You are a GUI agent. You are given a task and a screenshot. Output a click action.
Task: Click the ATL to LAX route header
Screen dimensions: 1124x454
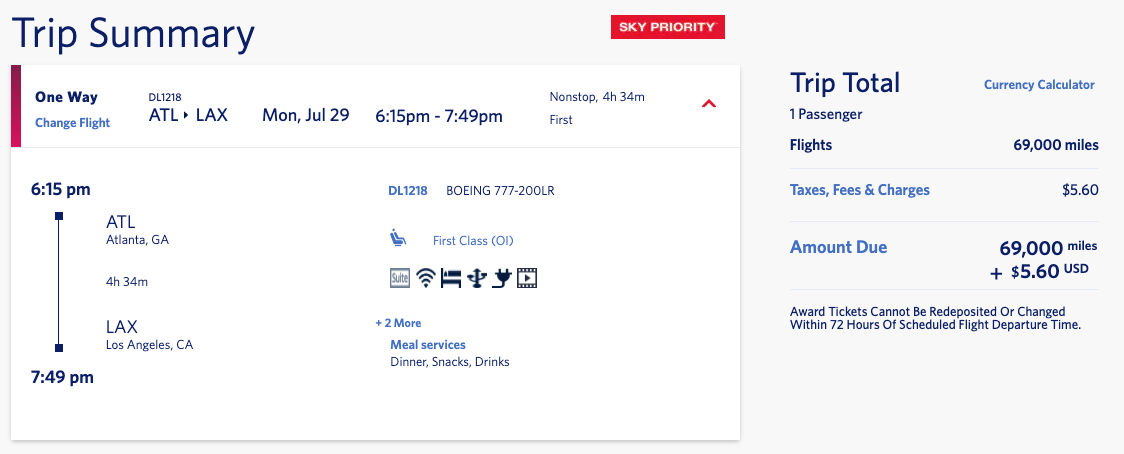click(188, 115)
